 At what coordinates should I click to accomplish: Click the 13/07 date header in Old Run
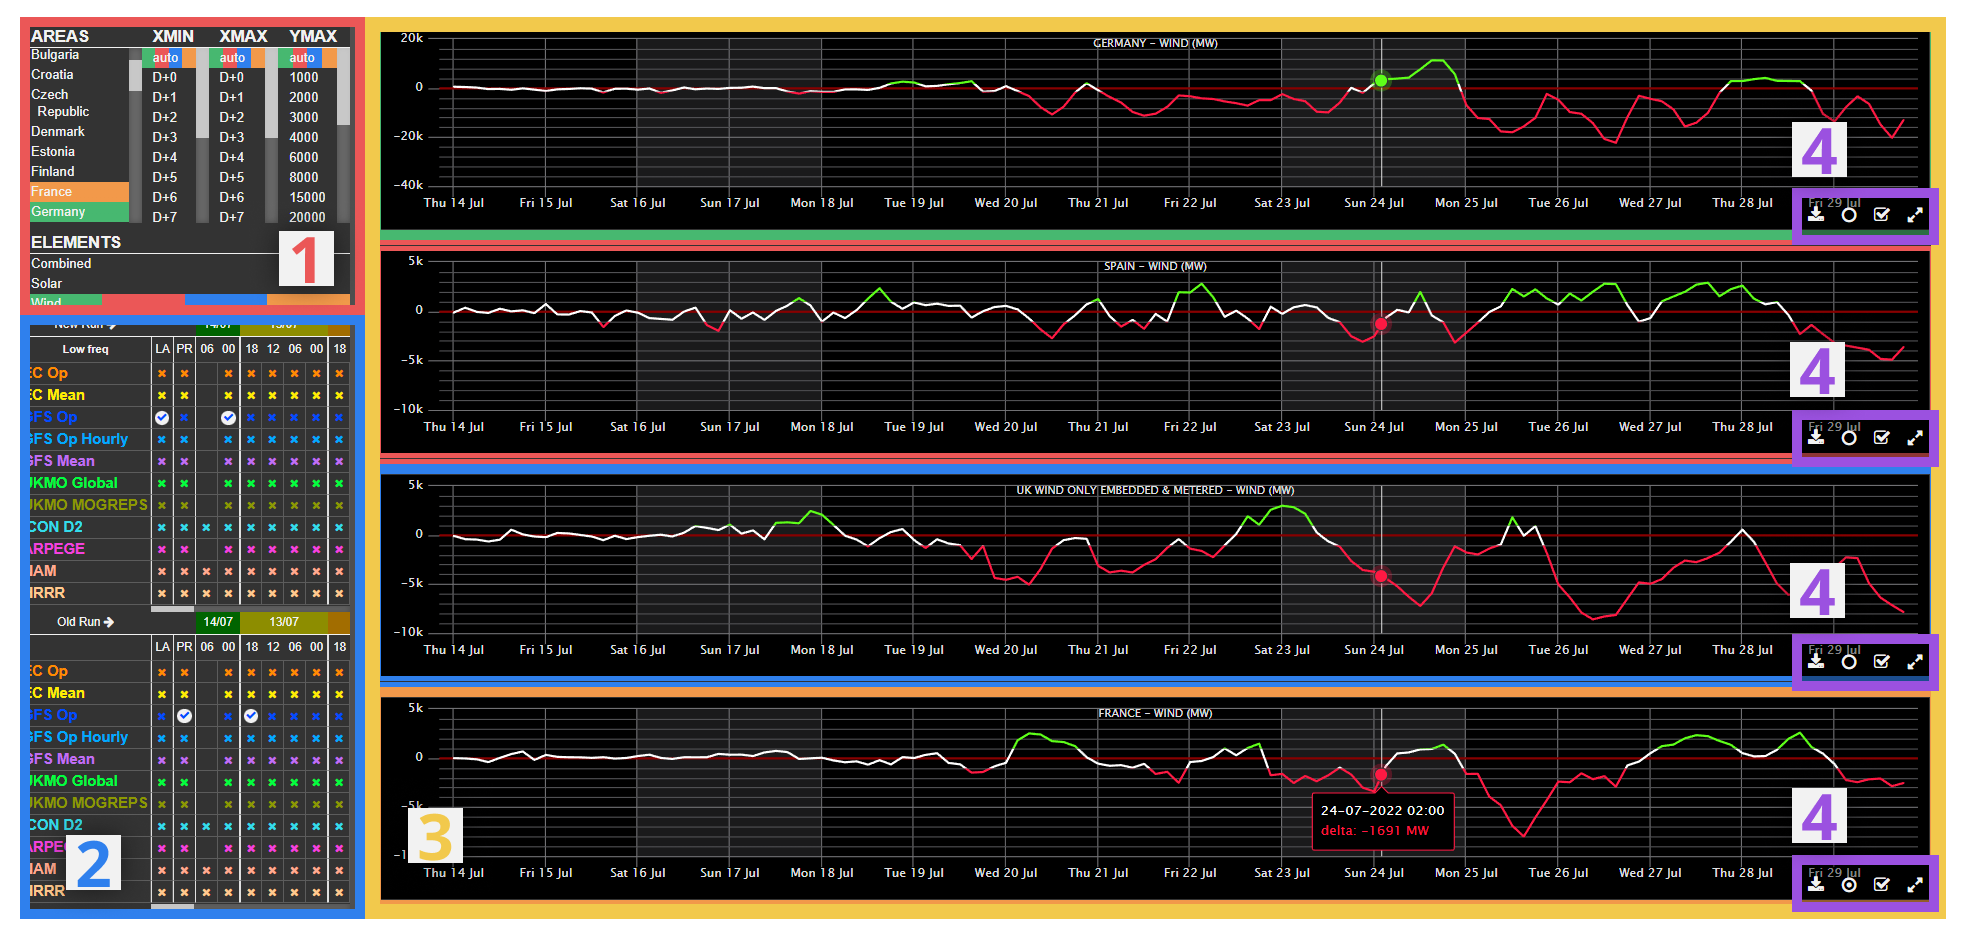(x=284, y=622)
